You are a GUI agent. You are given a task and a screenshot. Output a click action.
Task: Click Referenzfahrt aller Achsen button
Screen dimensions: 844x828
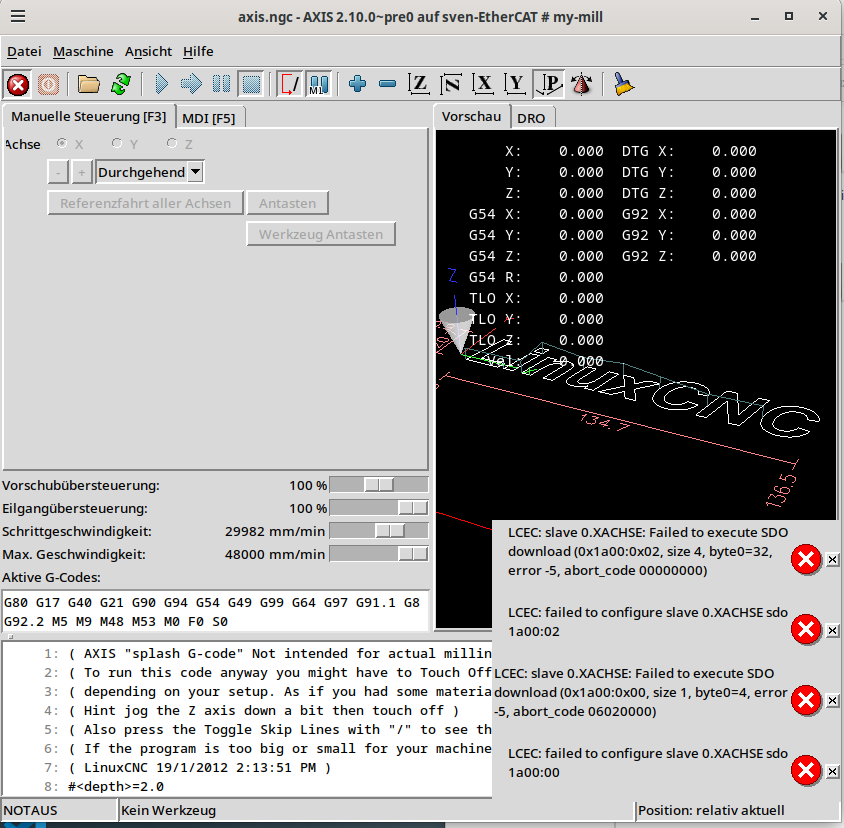(x=145, y=203)
